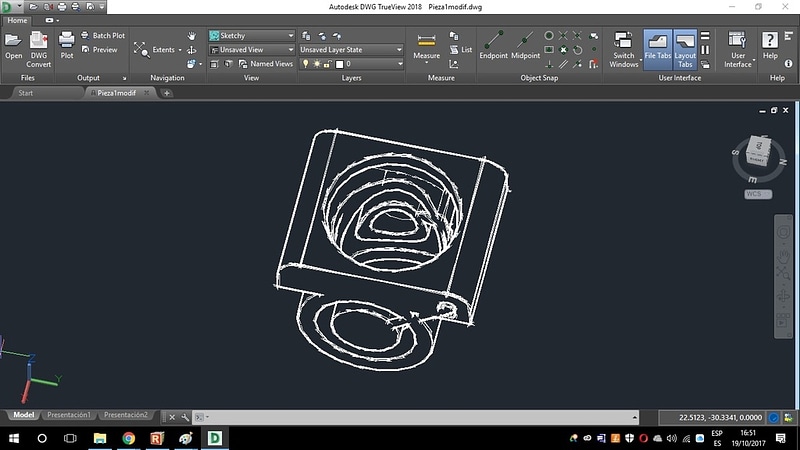Click the ID point coordinates icon
The width and height of the screenshot is (800, 450).
click(454, 64)
